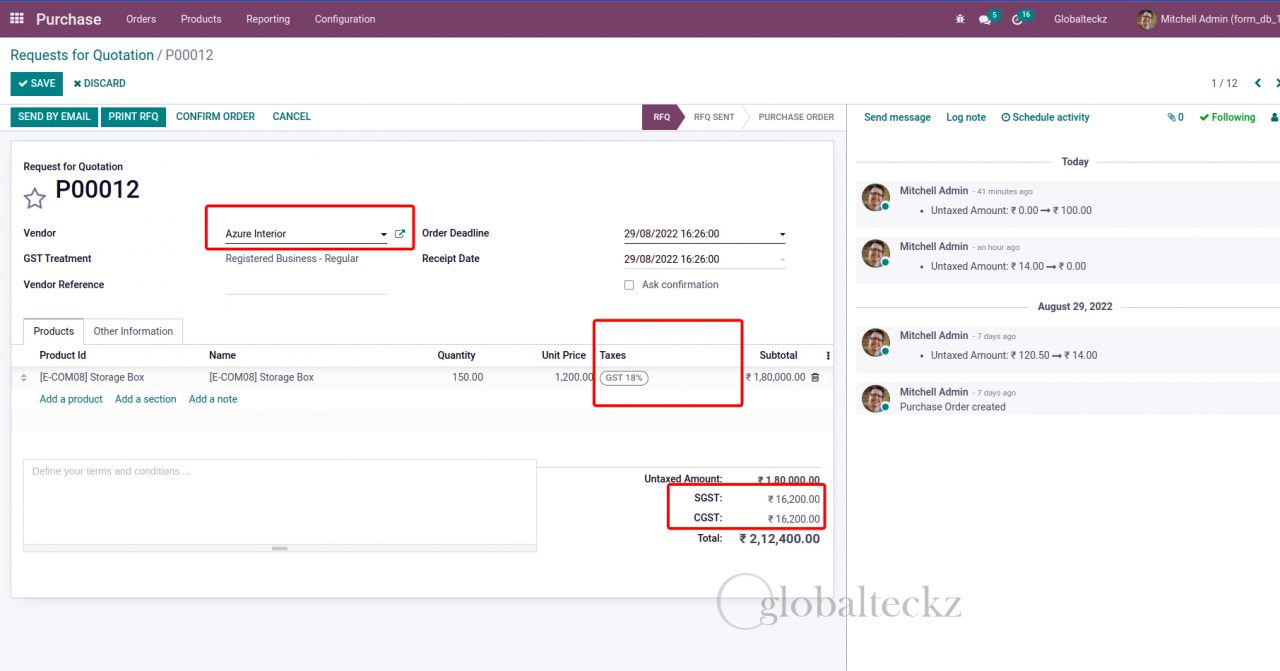This screenshot has height=671, width=1280.
Task: Switch to the Other Information tab
Action: coord(133,331)
